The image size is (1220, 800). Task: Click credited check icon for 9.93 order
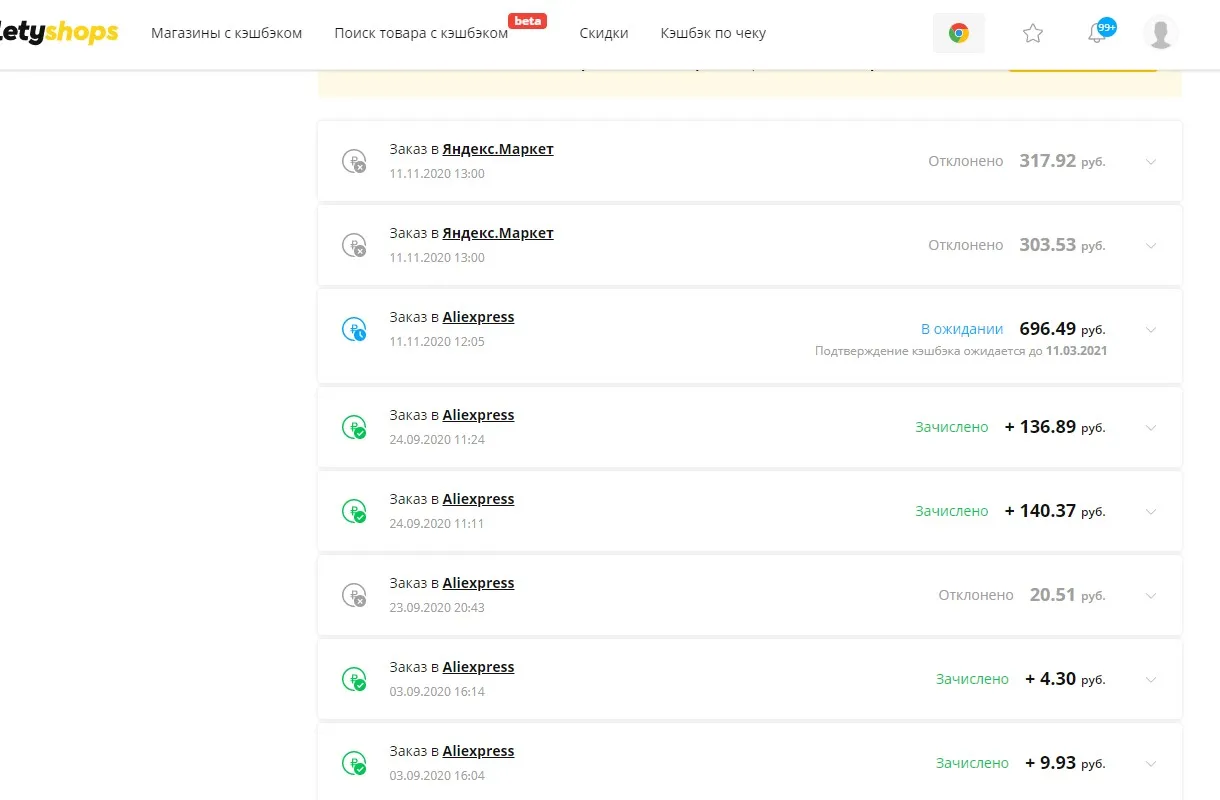pos(354,763)
